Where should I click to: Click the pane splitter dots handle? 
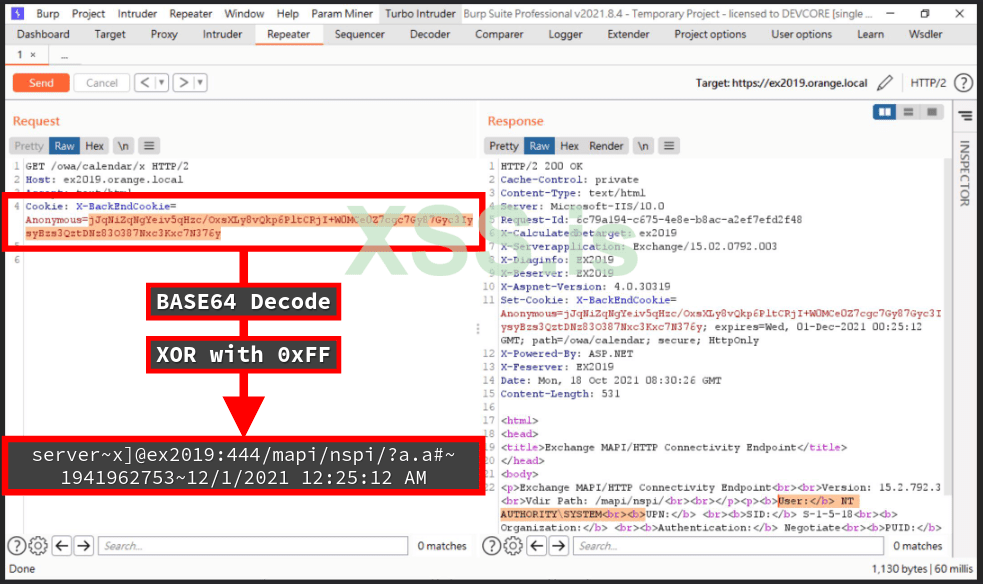[x=478, y=328]
